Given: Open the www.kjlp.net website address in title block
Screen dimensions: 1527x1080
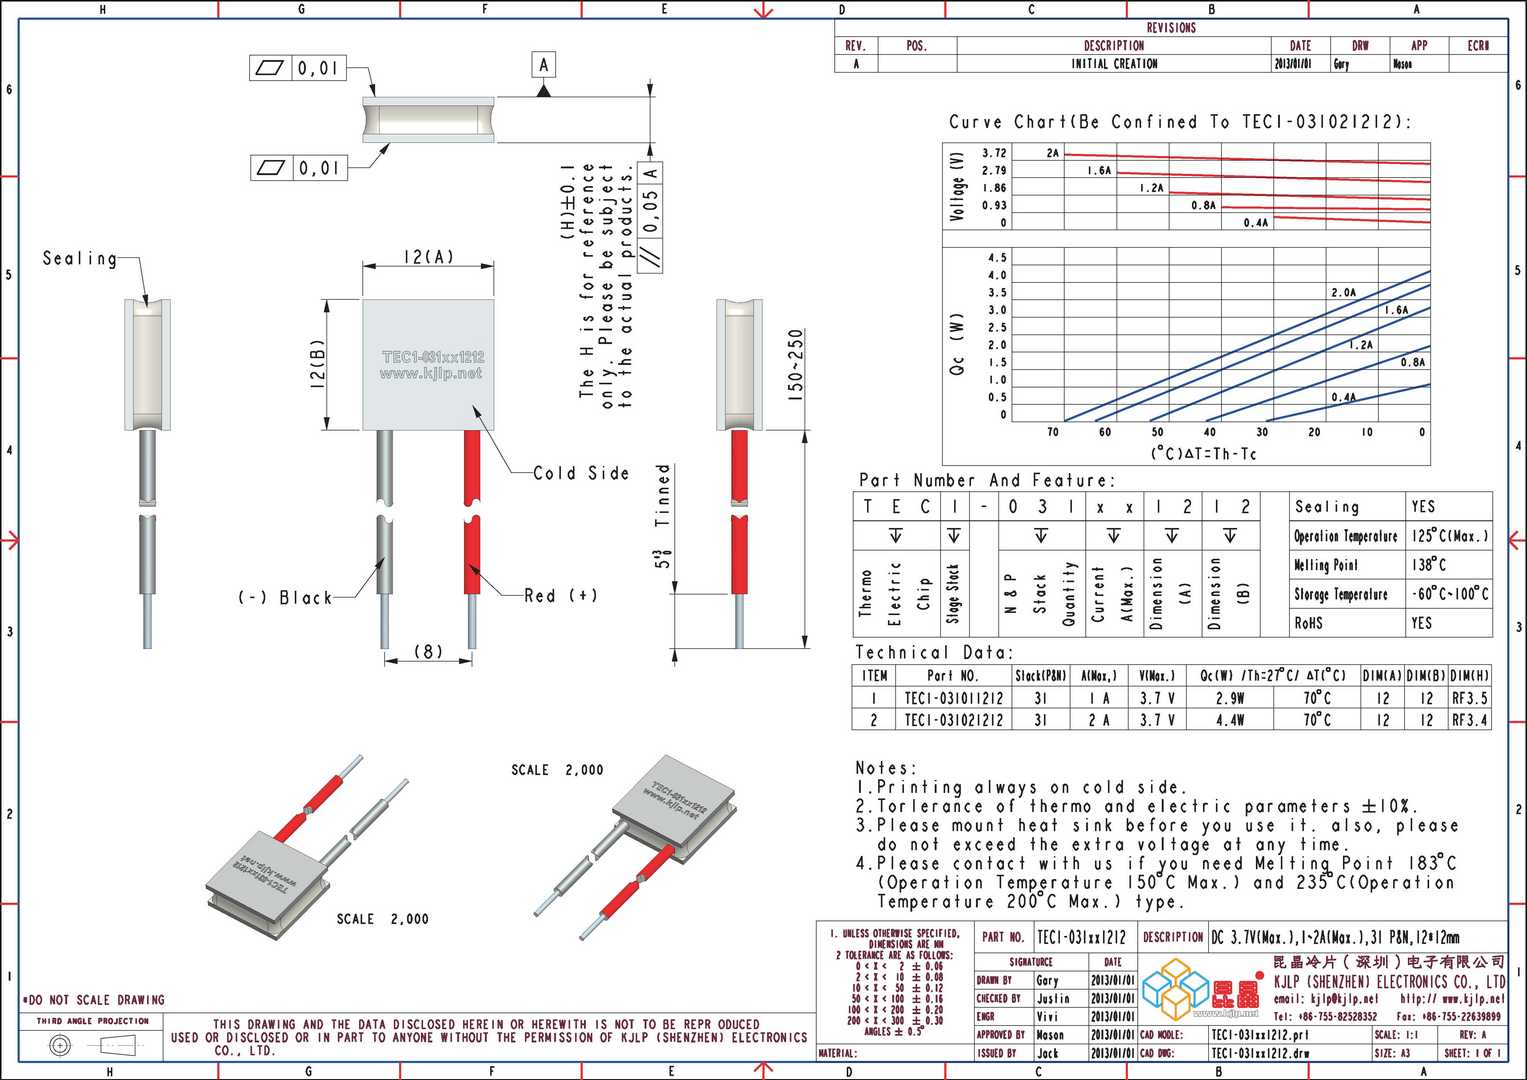Looking at the screenshot, I should [x=1473, y=999].
